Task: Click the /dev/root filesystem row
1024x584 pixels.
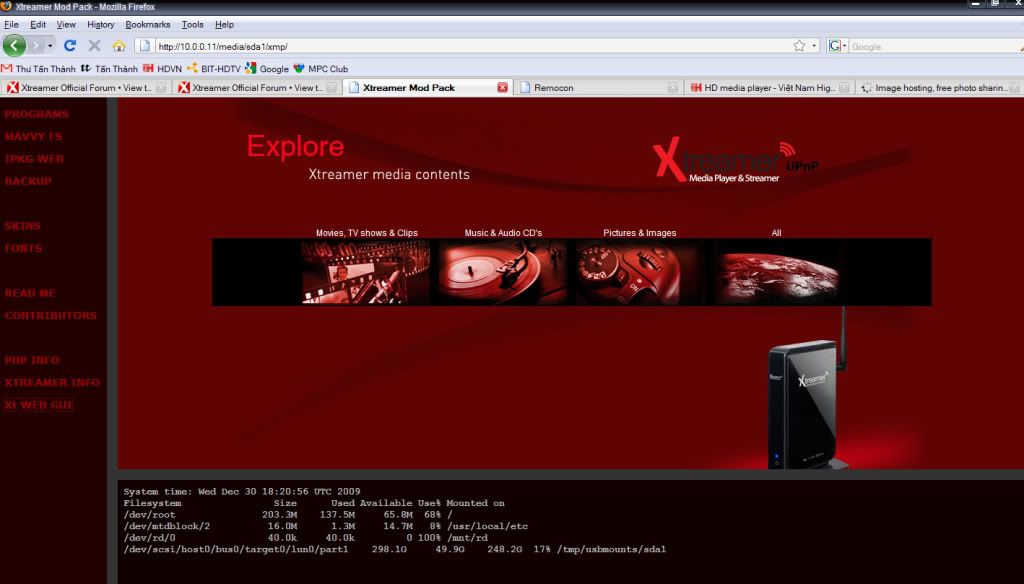Action: click(x=287, y=515)
